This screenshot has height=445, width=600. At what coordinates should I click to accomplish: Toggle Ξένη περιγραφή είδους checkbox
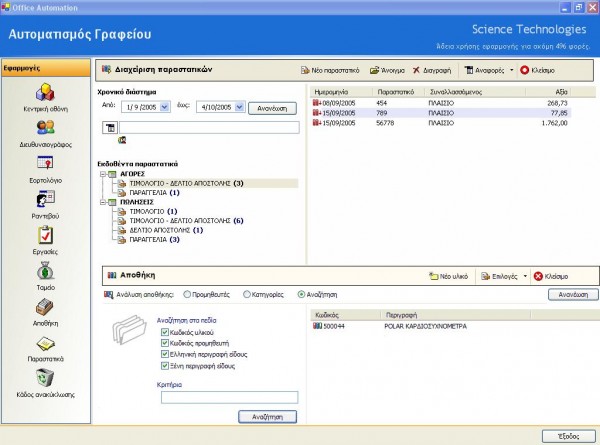point(165,366)
